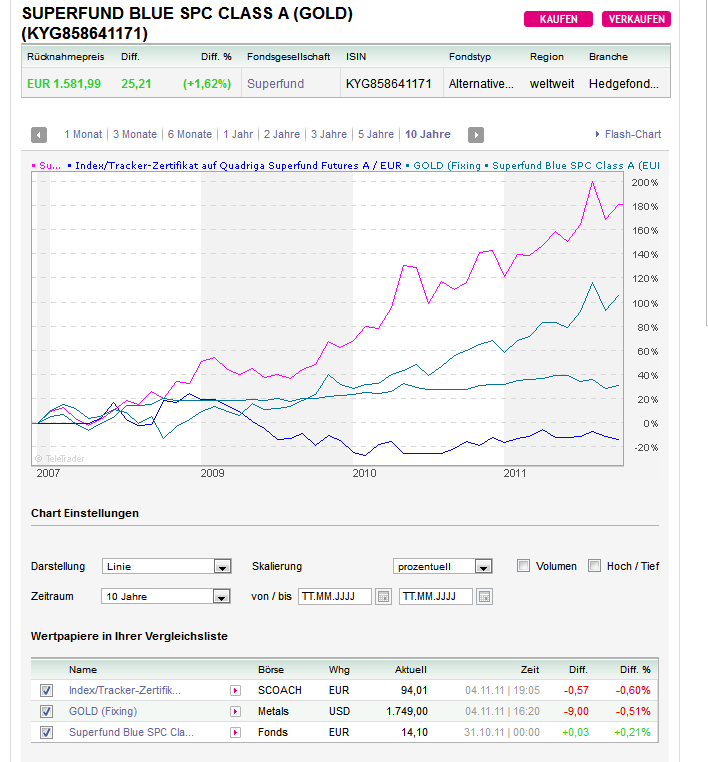This screenshot has width=708, height=762.
Task: Click the 'von' start date field
Action: (x=335, y=596)
